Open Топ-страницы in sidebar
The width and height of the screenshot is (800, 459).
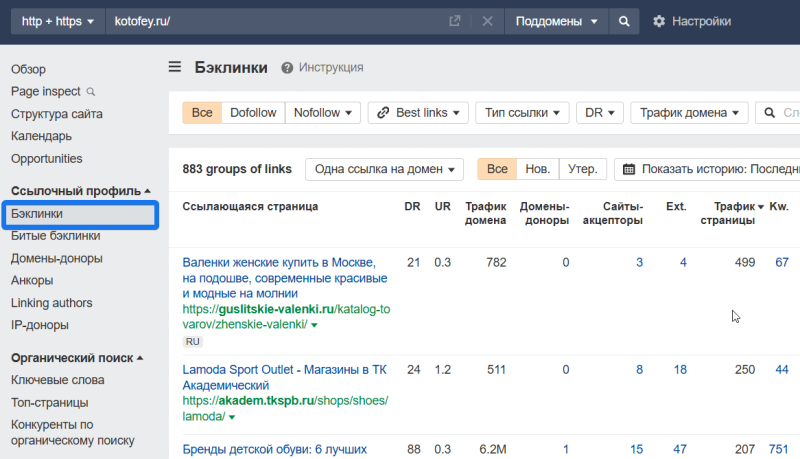[x=49, y=402]
